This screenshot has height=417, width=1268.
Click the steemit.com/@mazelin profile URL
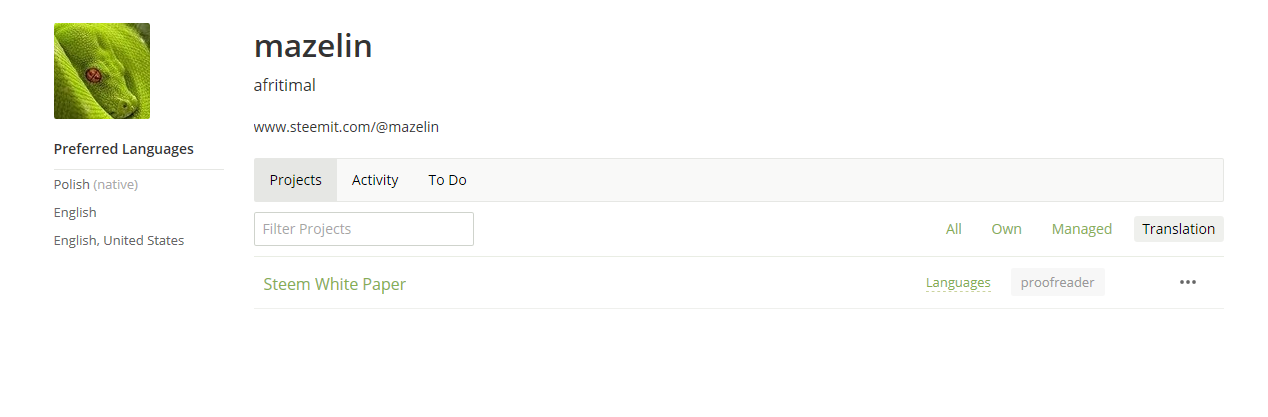(x=346, y=127)
